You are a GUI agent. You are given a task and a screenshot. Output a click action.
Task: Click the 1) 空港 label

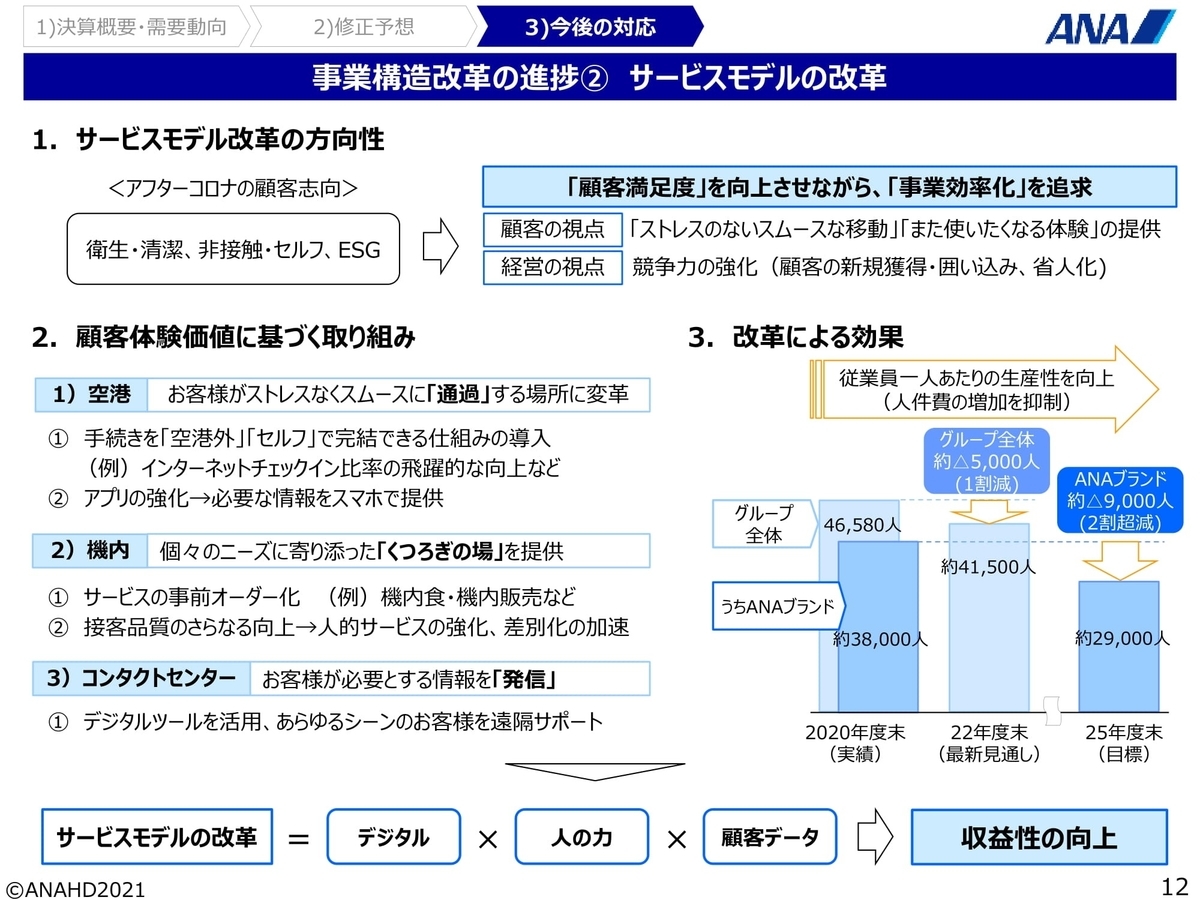[92, 394]
